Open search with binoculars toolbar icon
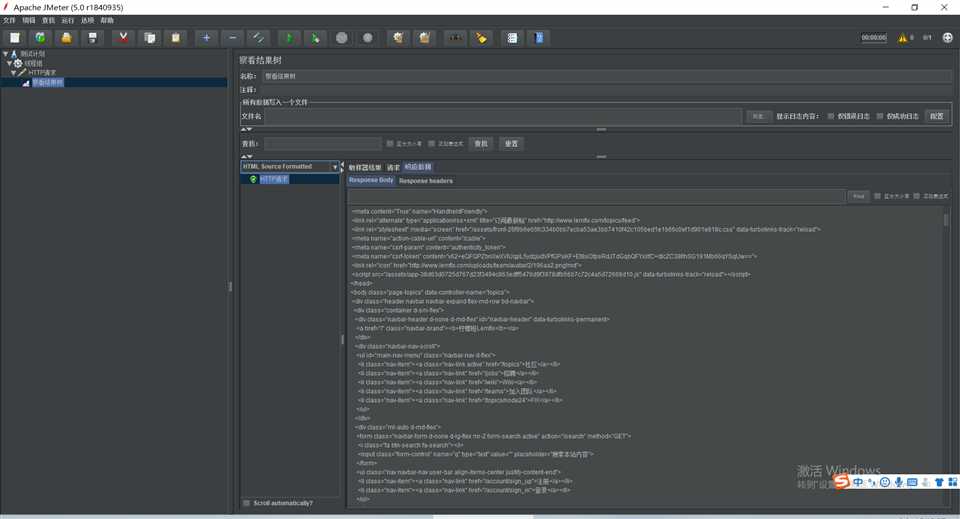 coord(455,38)
